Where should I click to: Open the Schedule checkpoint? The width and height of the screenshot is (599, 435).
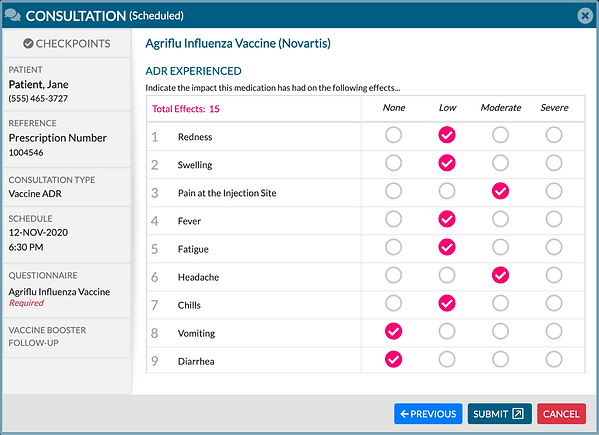click(x=67, y=235)
